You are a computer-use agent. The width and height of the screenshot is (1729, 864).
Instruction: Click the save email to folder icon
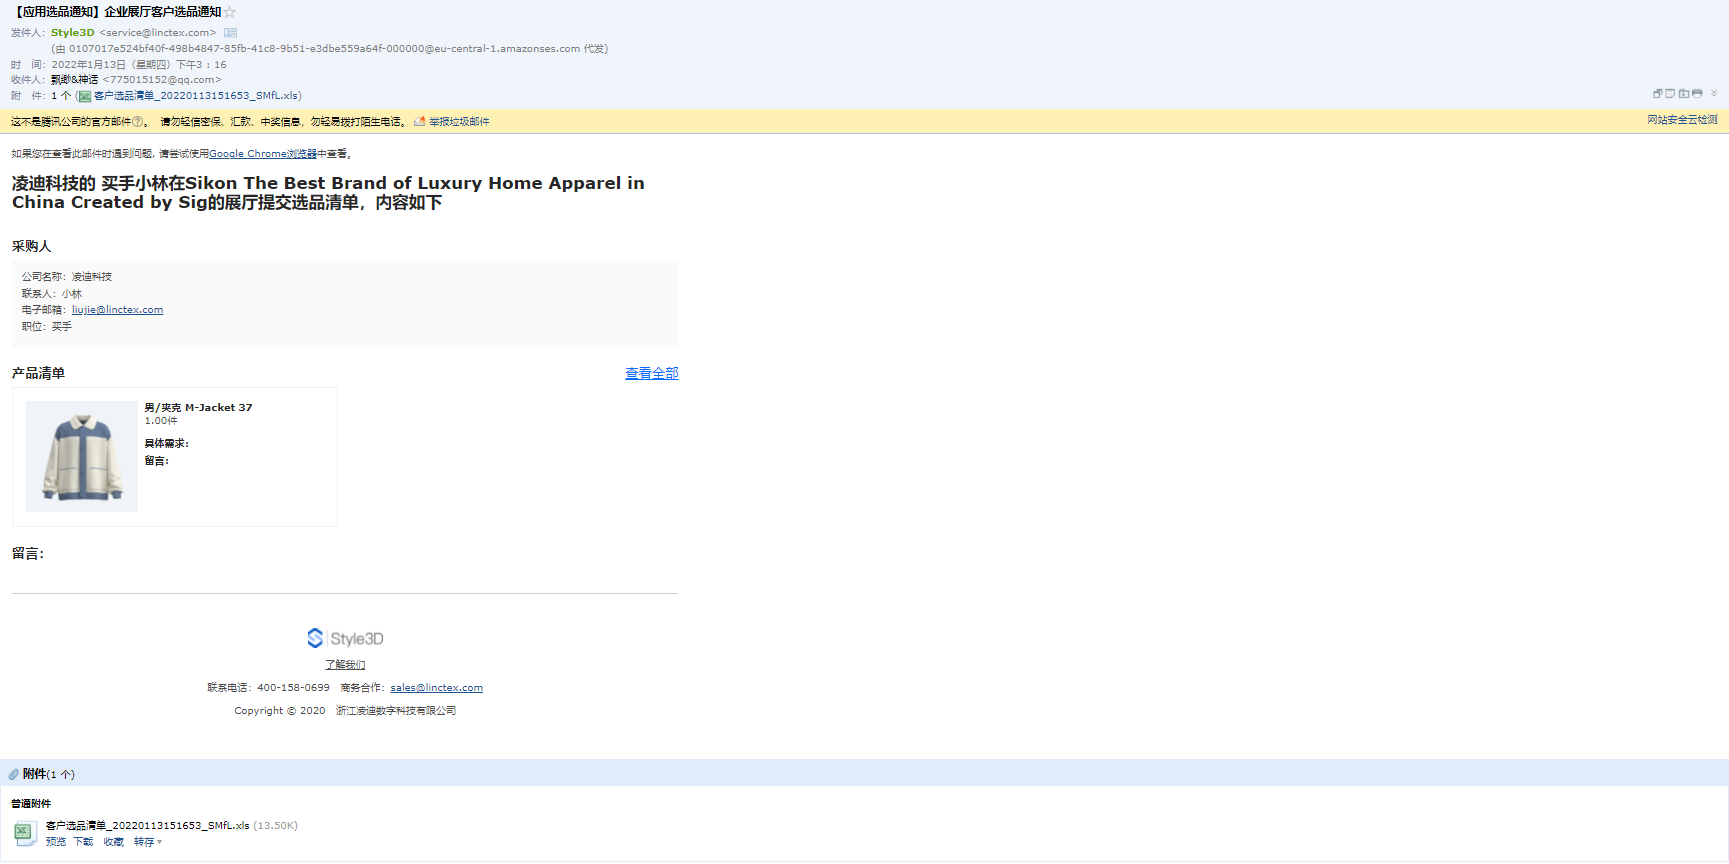(1684, 94)
